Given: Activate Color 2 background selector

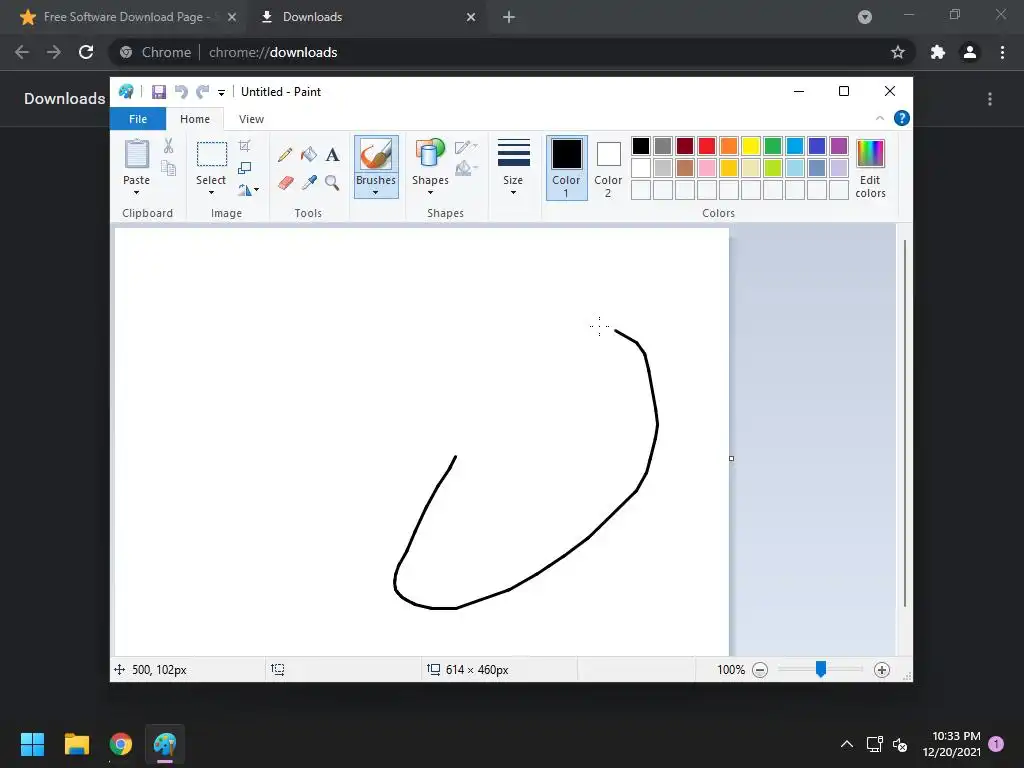Looking at the screenshot, I should coord(608,168).
